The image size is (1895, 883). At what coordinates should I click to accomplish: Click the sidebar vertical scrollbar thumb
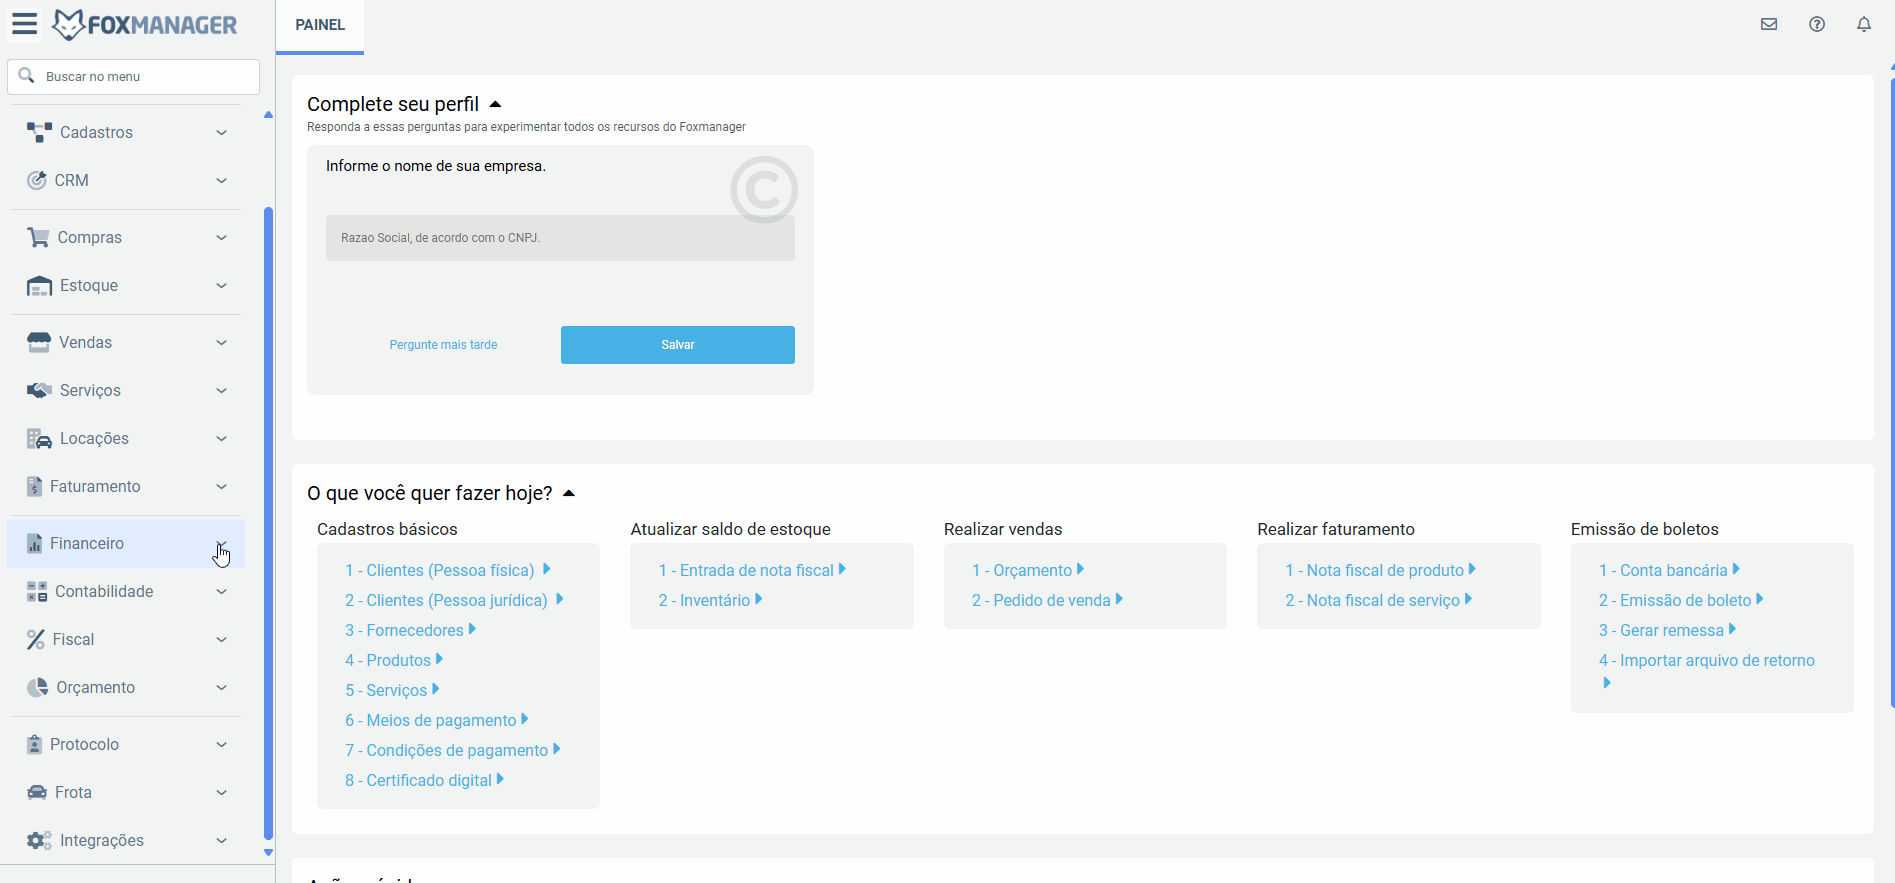click(x=268, y=523)
